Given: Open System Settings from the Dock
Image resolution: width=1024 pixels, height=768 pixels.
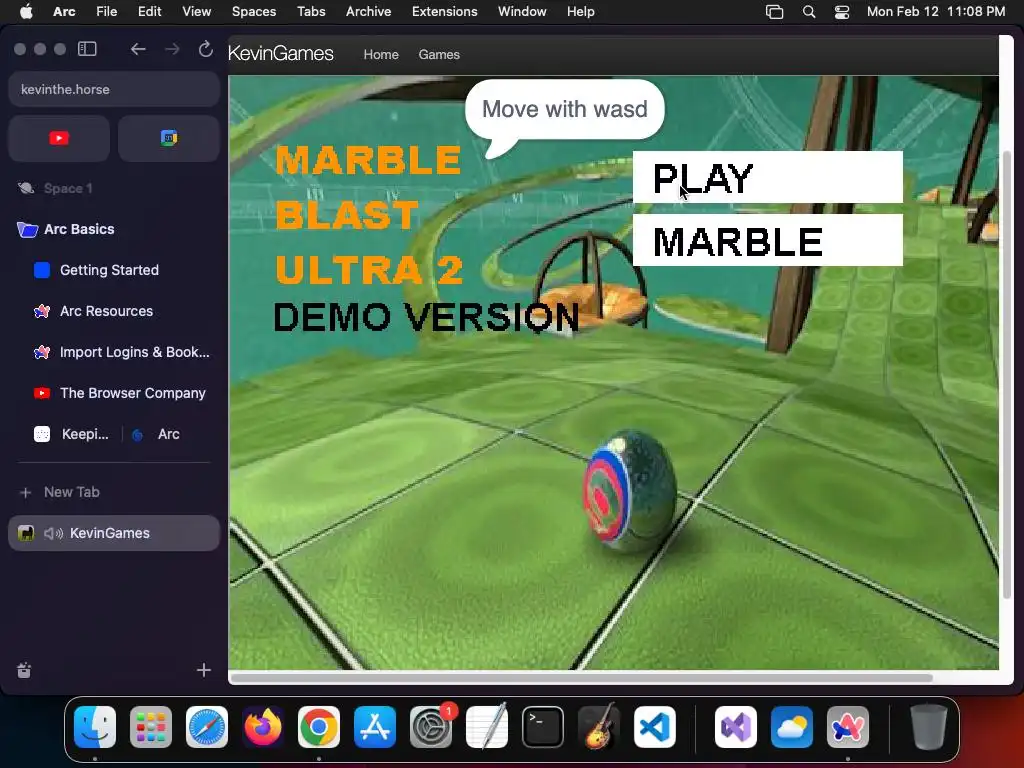Looking at the screenshot, I should [431, 727].
